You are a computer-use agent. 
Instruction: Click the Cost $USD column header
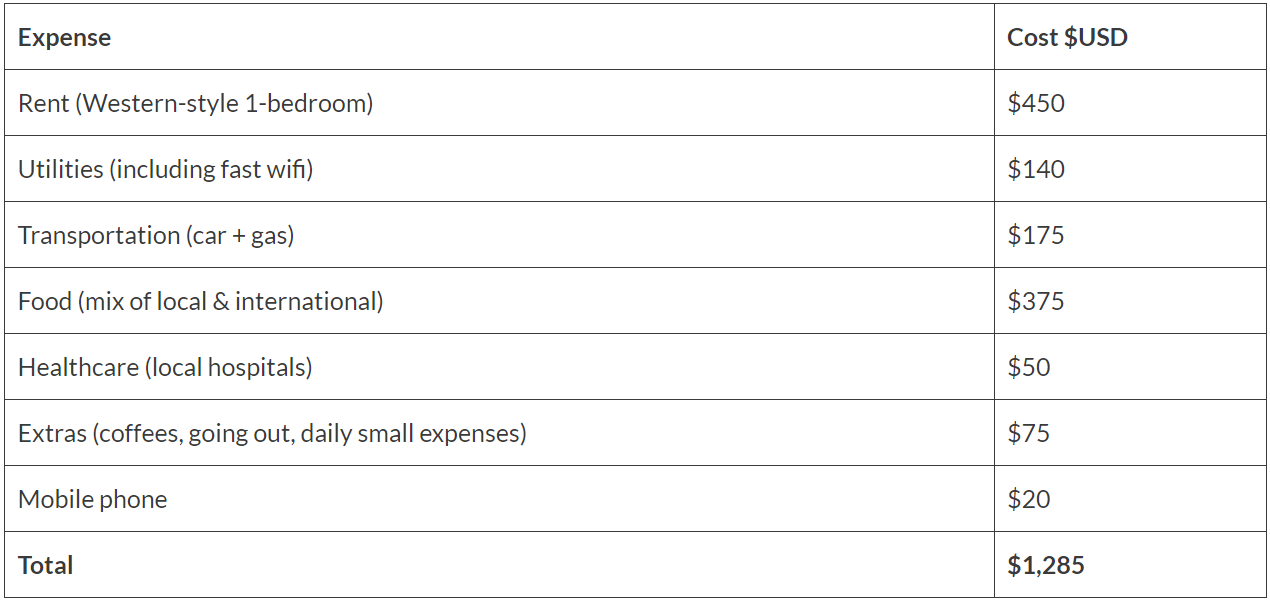tap(1067, 38)
